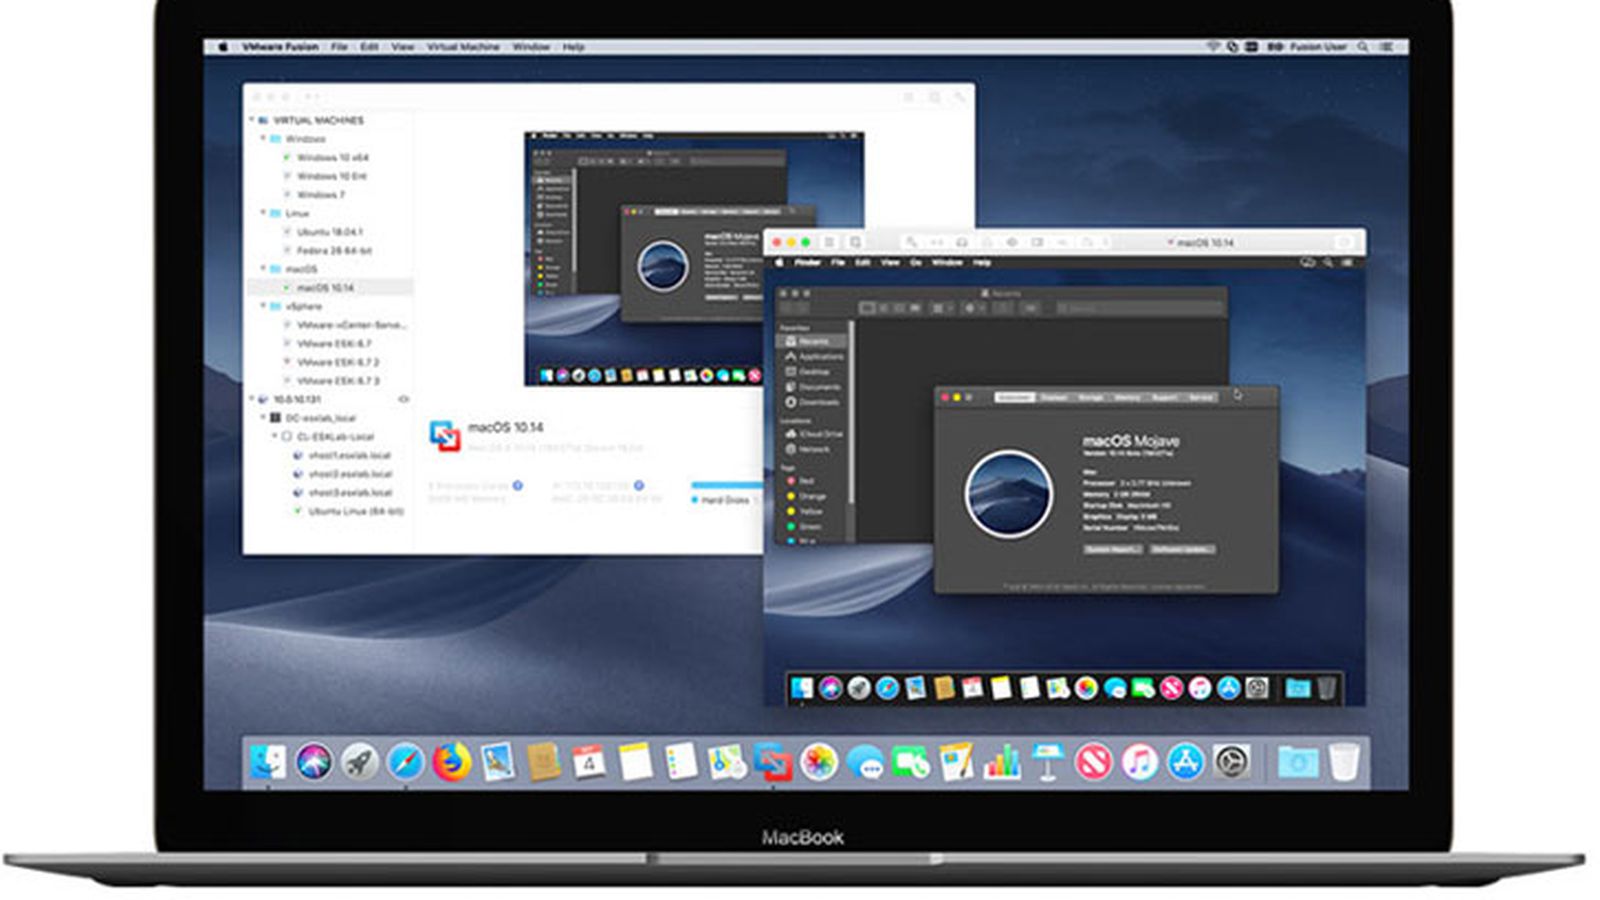Click the macOS 10.14 VM preview thumbnail

click(x=693, y=258)
